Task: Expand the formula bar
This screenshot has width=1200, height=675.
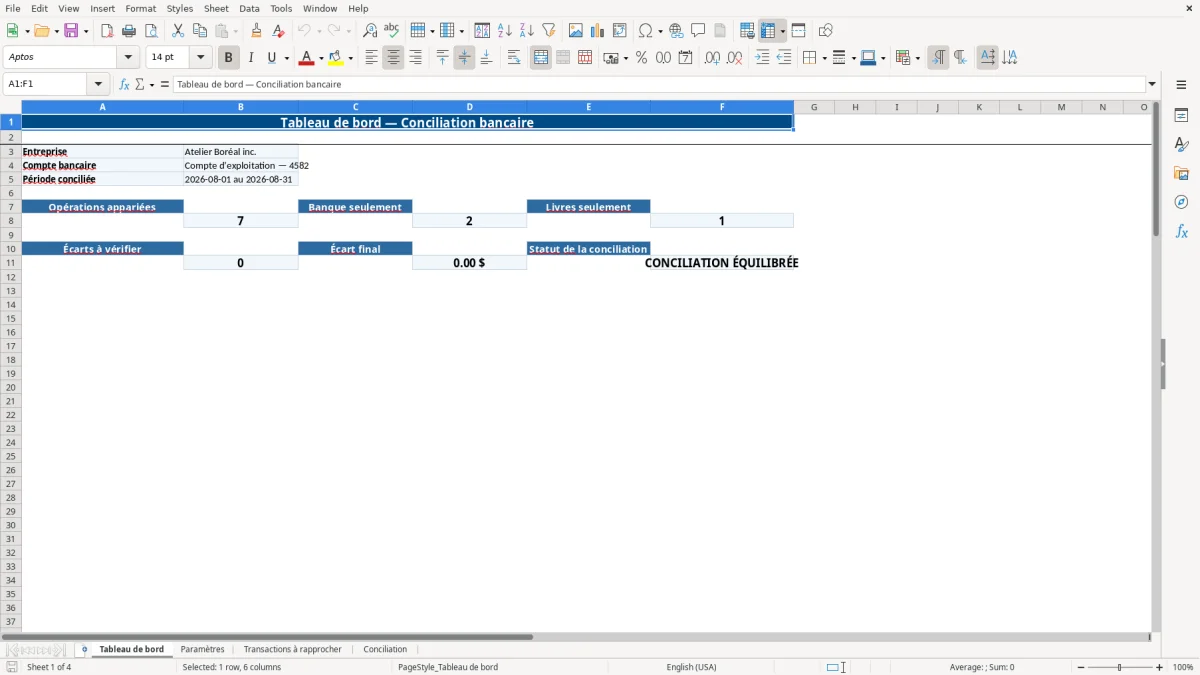Action: click(1152, 85)
